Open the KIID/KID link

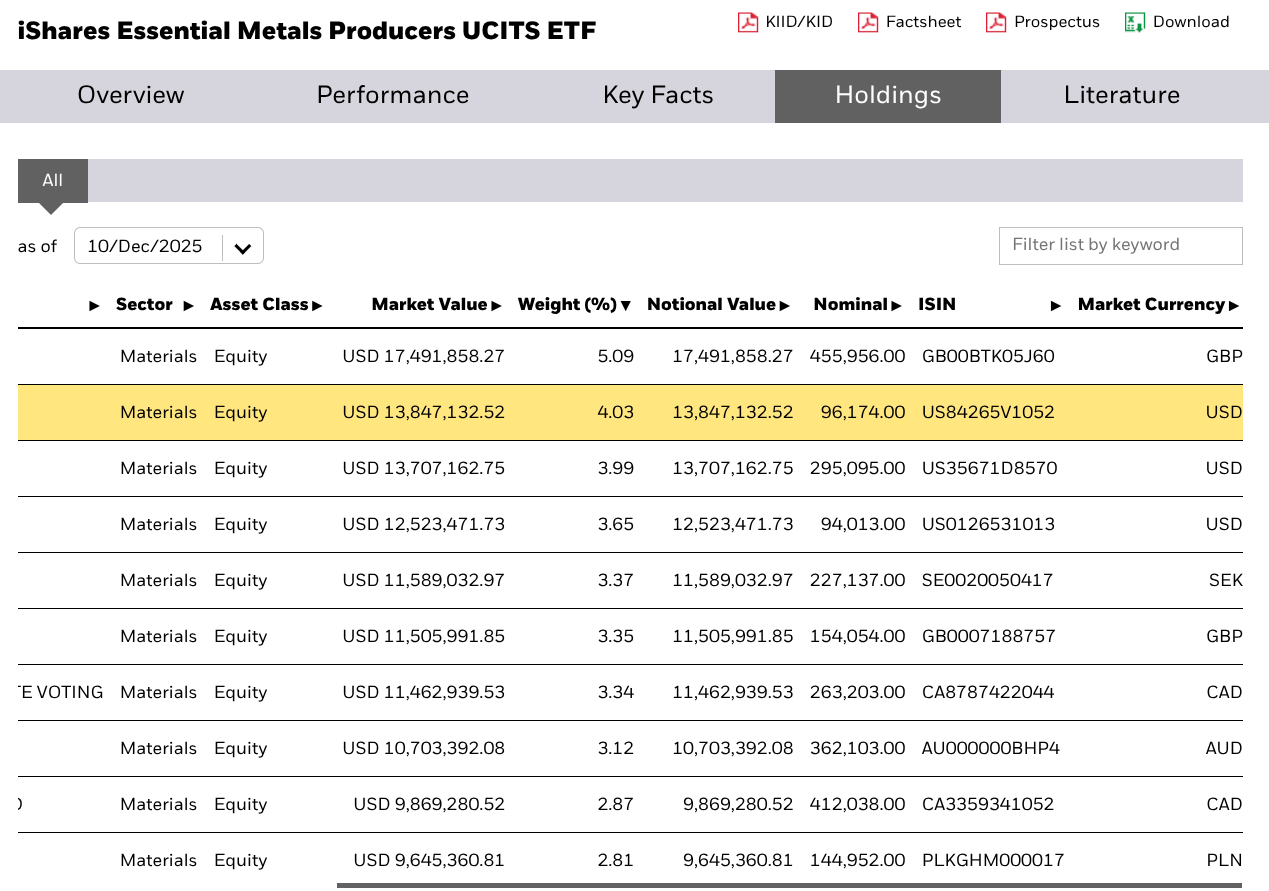799,22
